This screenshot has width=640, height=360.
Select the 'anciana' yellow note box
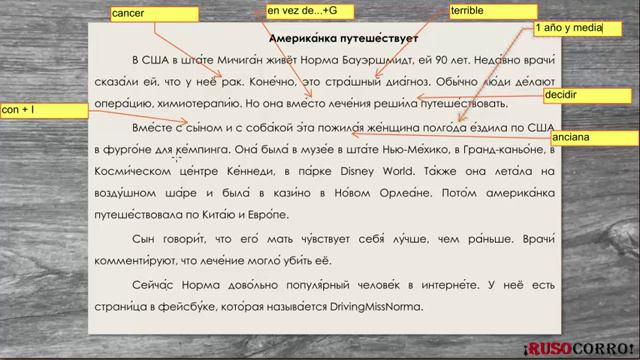point(595,138)
